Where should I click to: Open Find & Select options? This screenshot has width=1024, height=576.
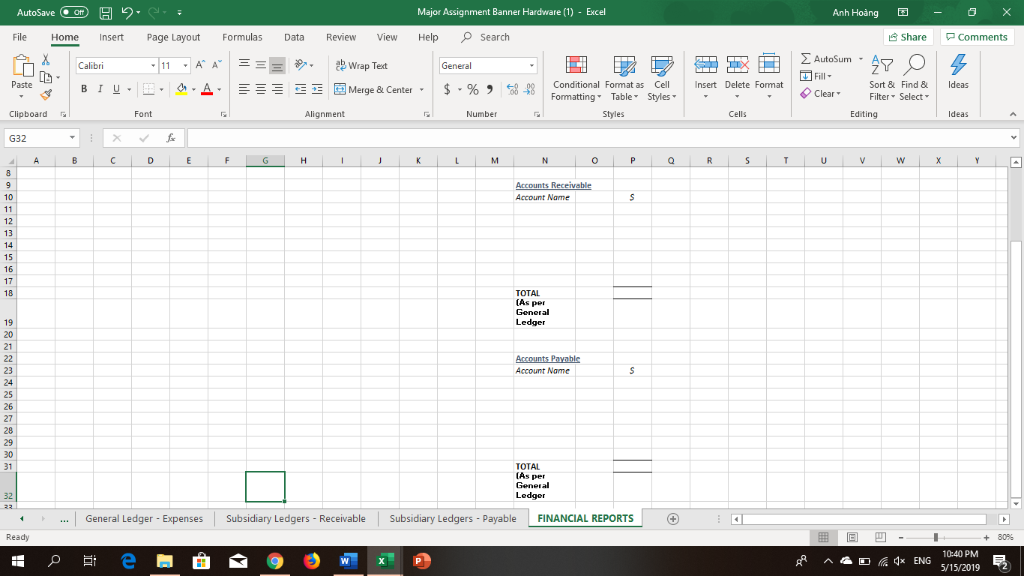point(914,78)
